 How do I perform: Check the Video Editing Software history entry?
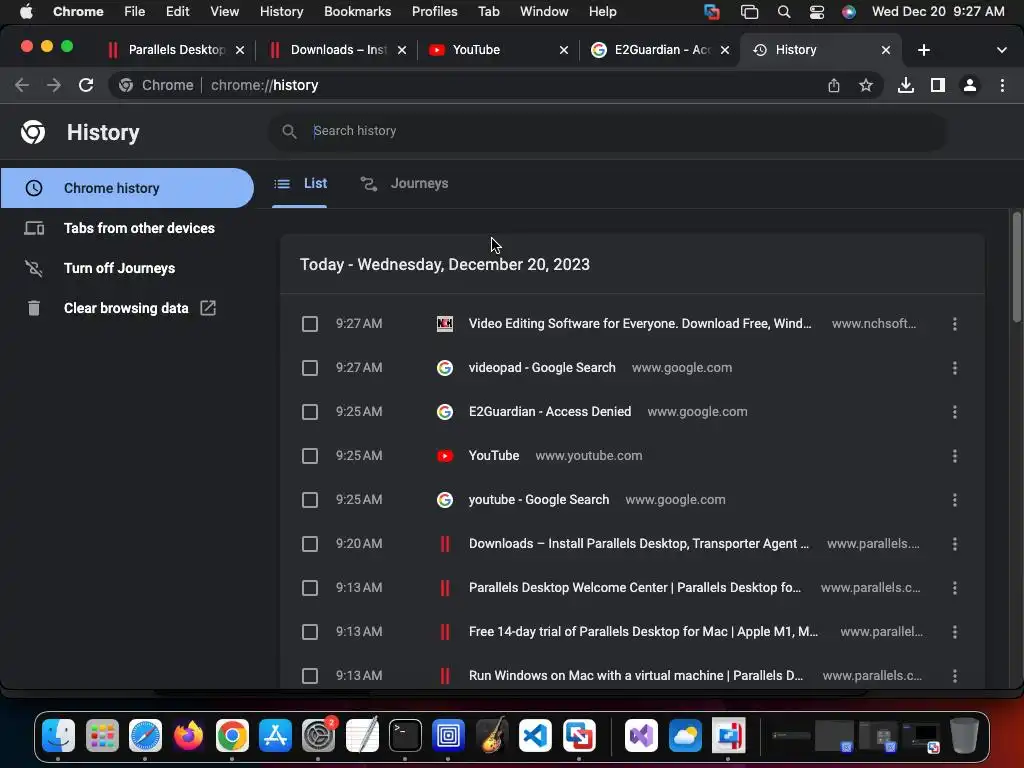[310, 324]
